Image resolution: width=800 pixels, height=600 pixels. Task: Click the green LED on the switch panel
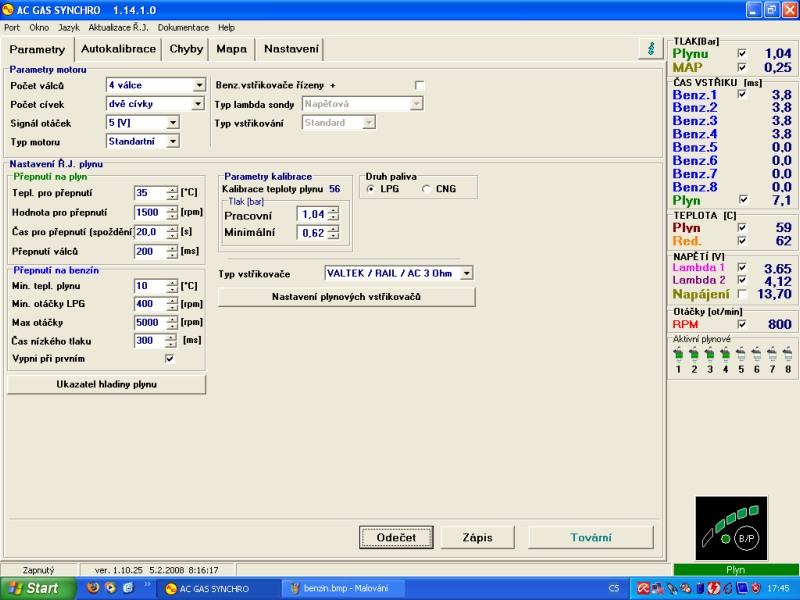click(x=726, y=539)
